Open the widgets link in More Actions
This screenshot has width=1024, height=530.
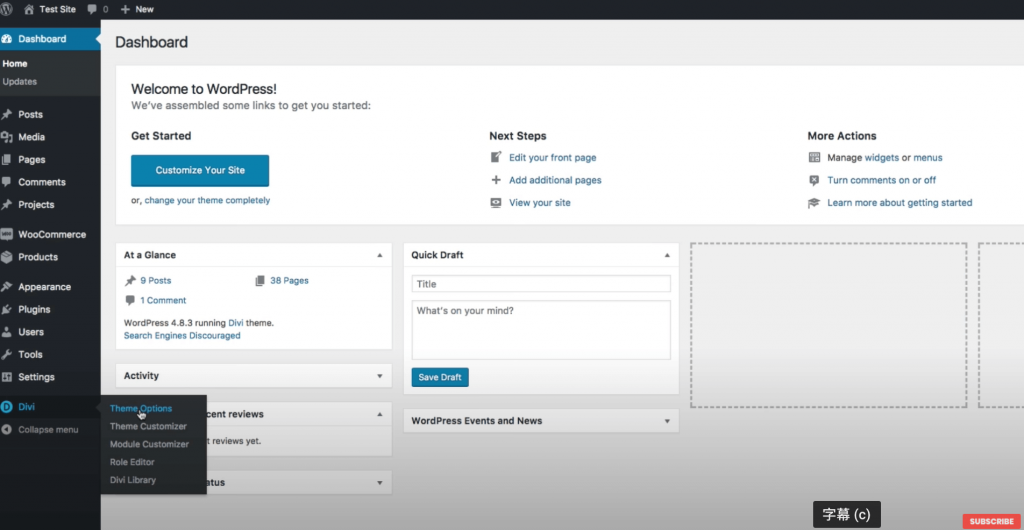[882, 157]
